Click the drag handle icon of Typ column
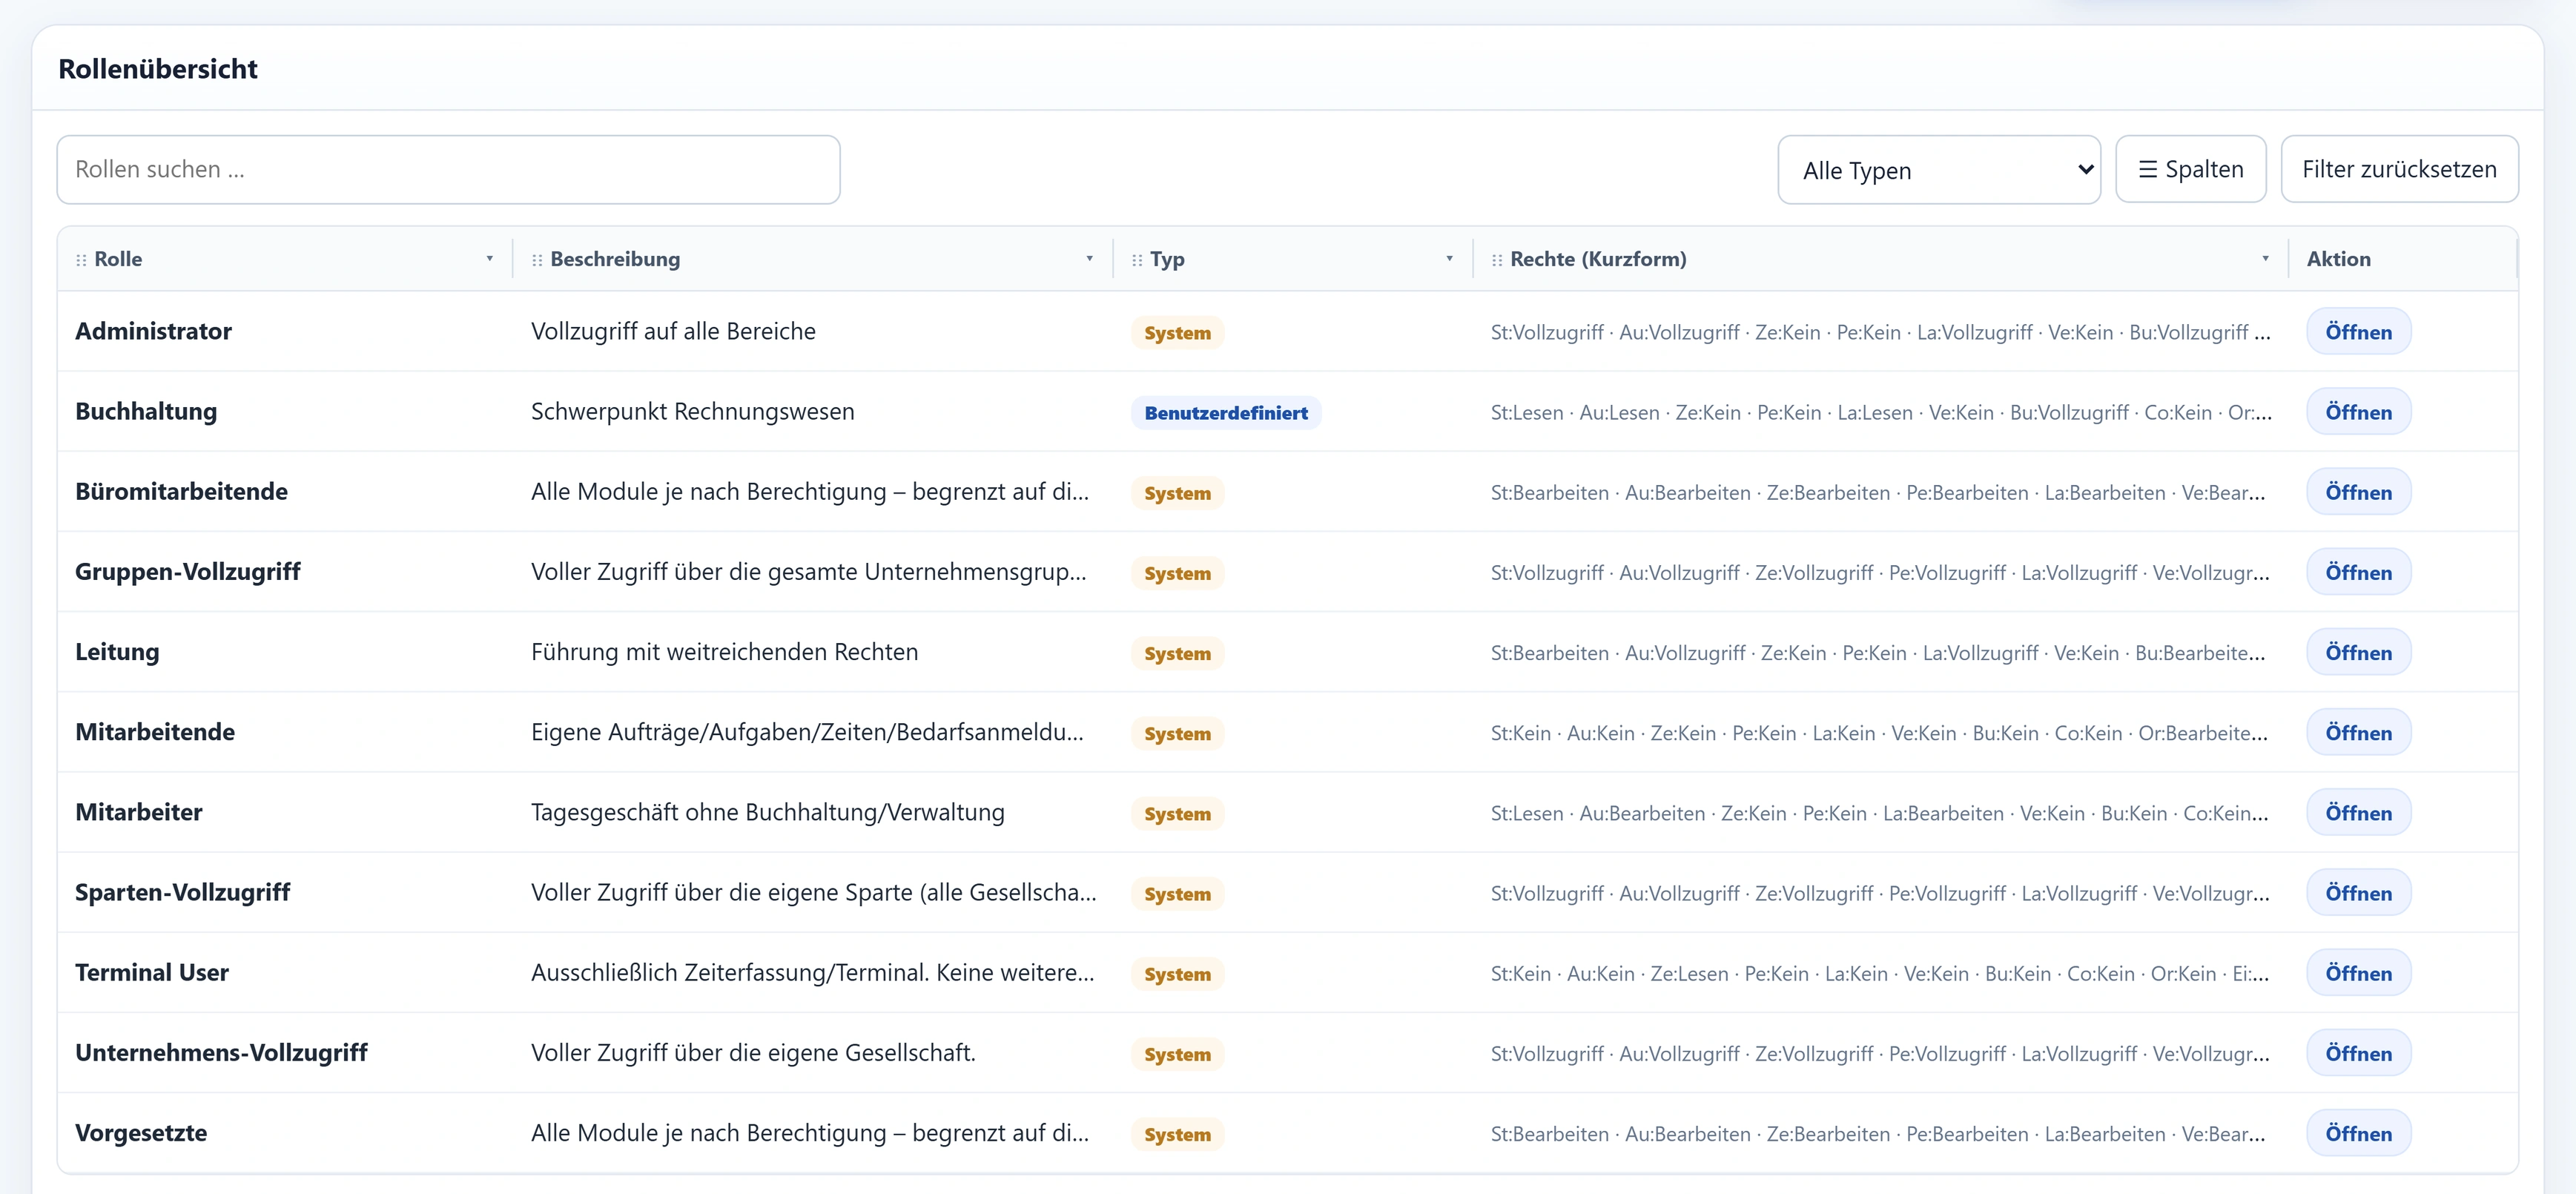Image resolution: width=2576 pixels, height=1194 pixels. click(x=1137, y=260)
